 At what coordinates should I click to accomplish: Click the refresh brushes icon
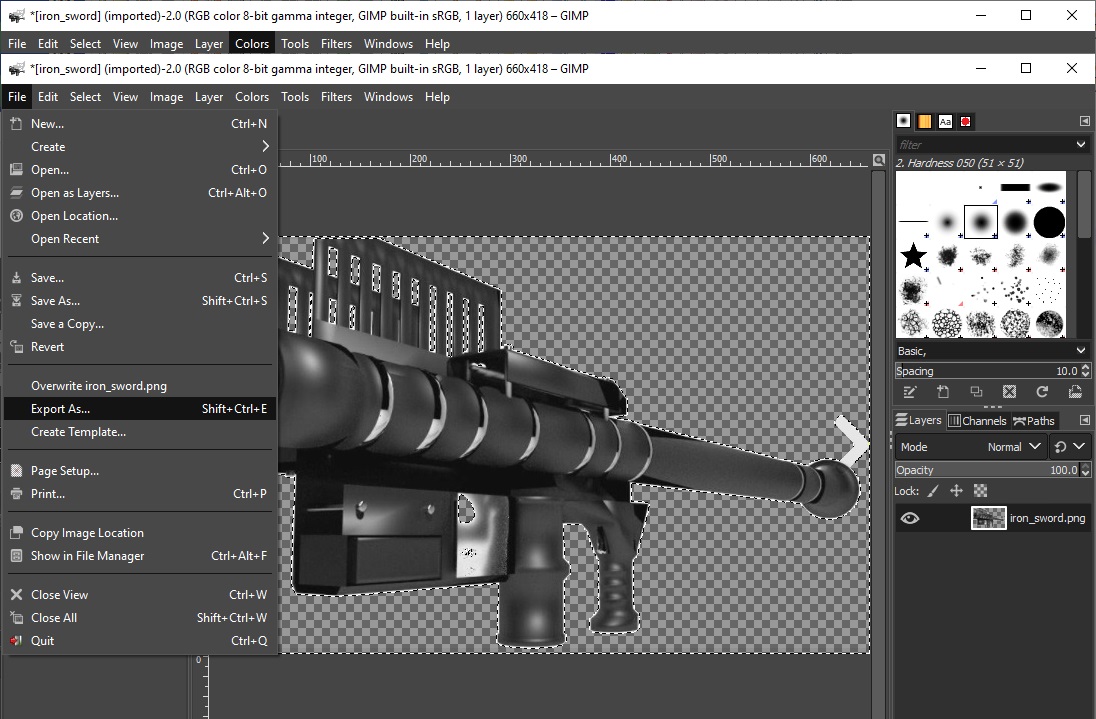pyautogui.click(x=1042, y=392)
